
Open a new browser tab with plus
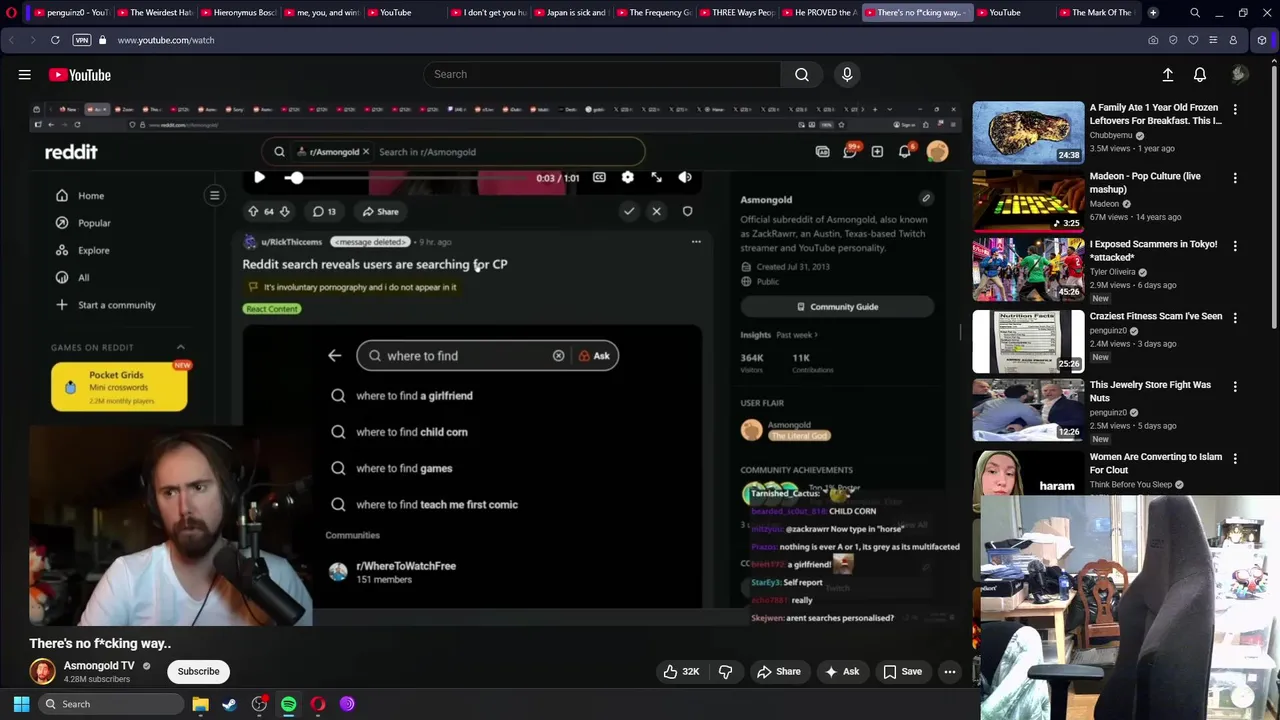point(1153,13)
